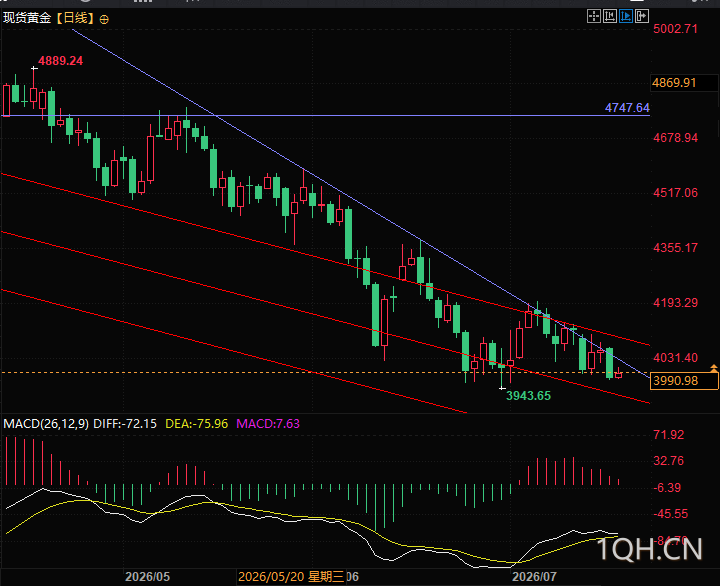Click the 2026/05/20 星期三 date label
Screen dimensions: 720x586
pyautogui.click(x=291, y=577)
